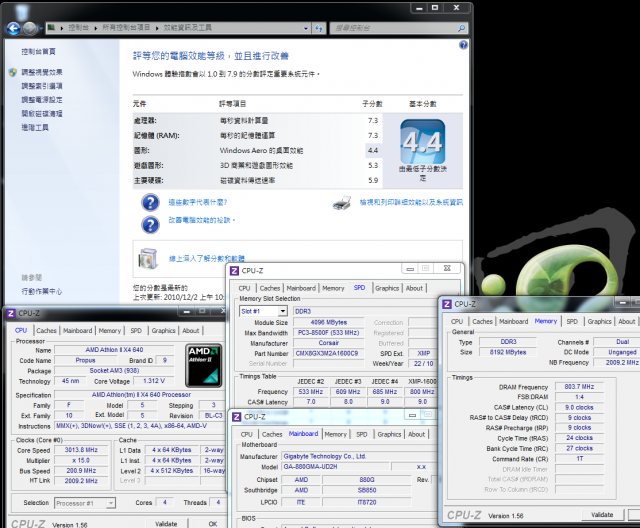640x528 pixels.
Task: Click the AMD Athlon II processor logo
Action: [x=204, y=366]
